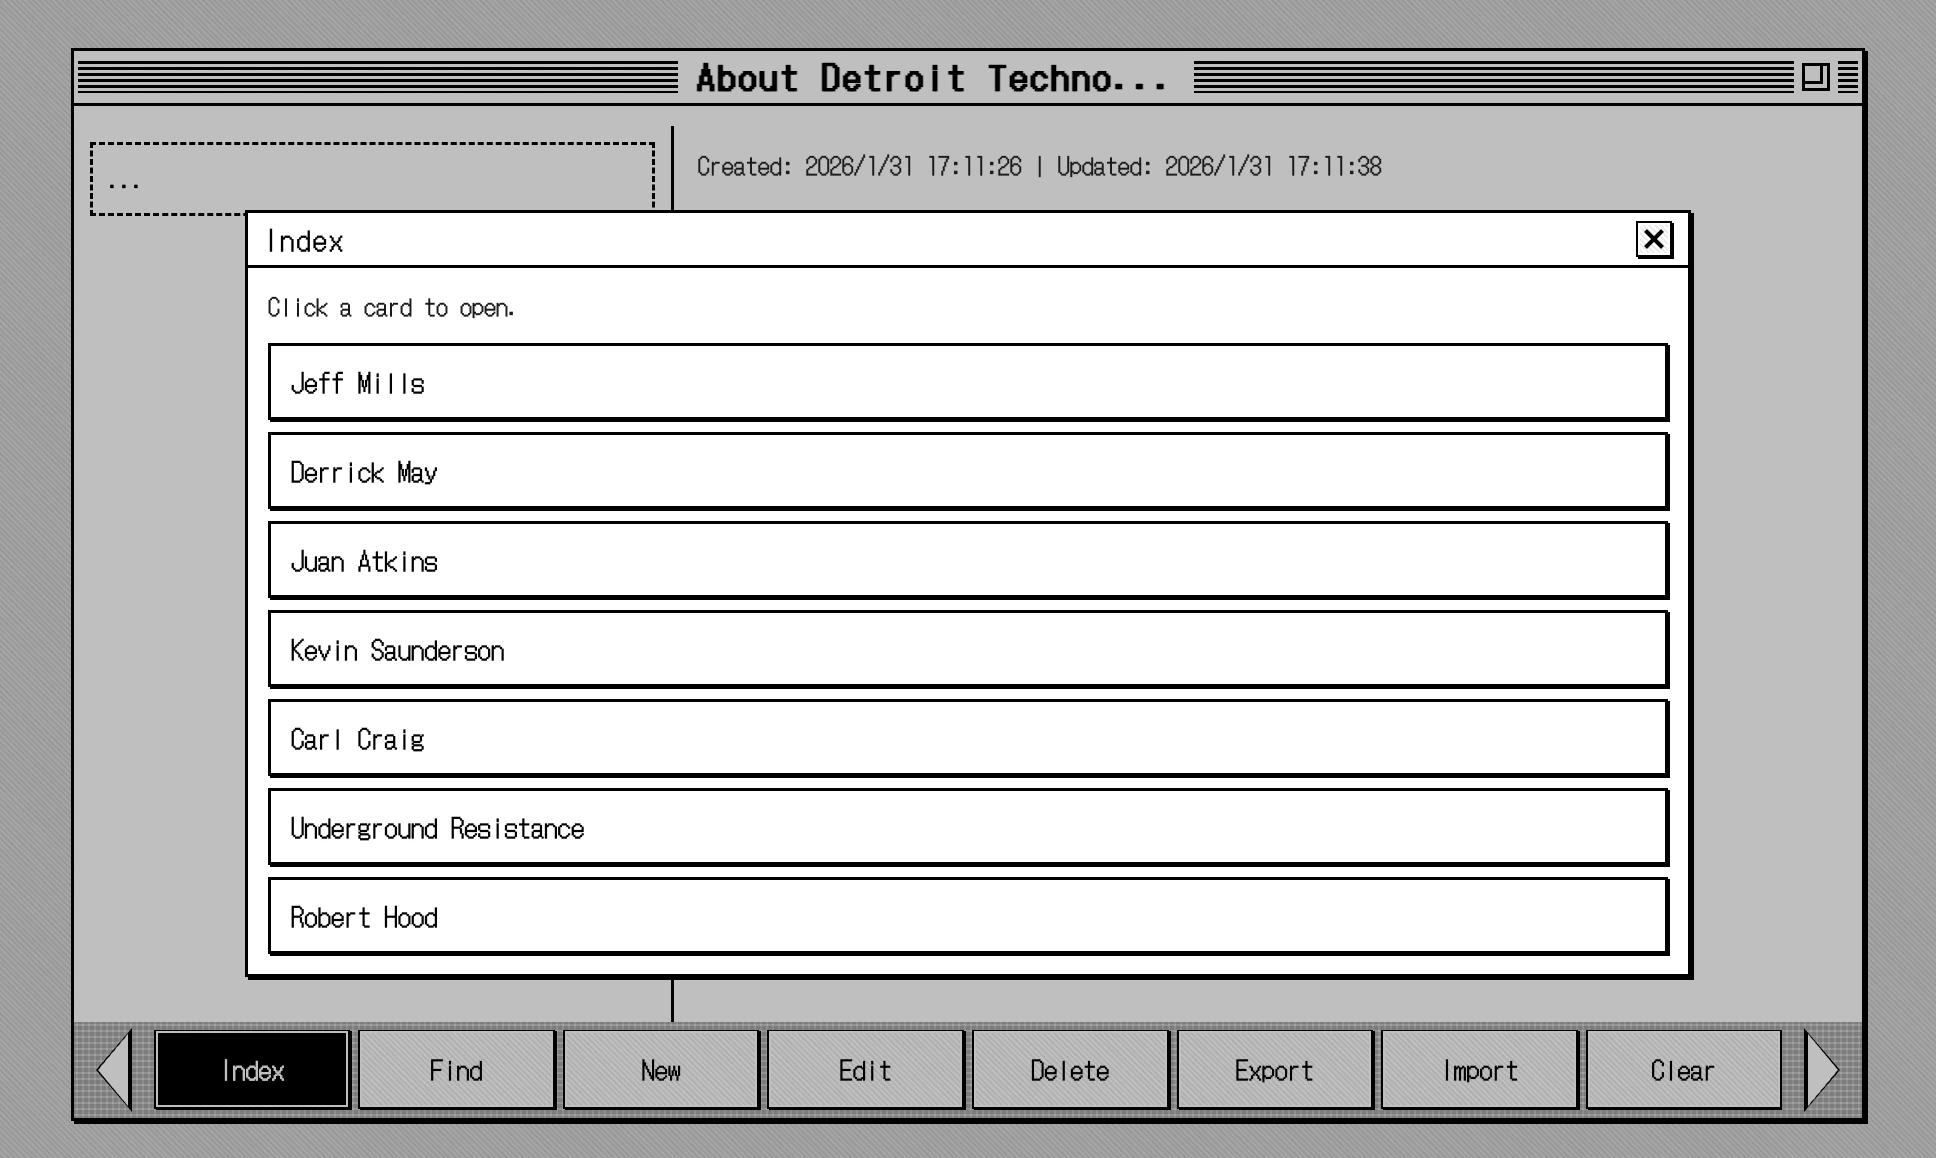Go to next card with right arrow
1936x1158 pixels.
[x=1822, y=1070]
